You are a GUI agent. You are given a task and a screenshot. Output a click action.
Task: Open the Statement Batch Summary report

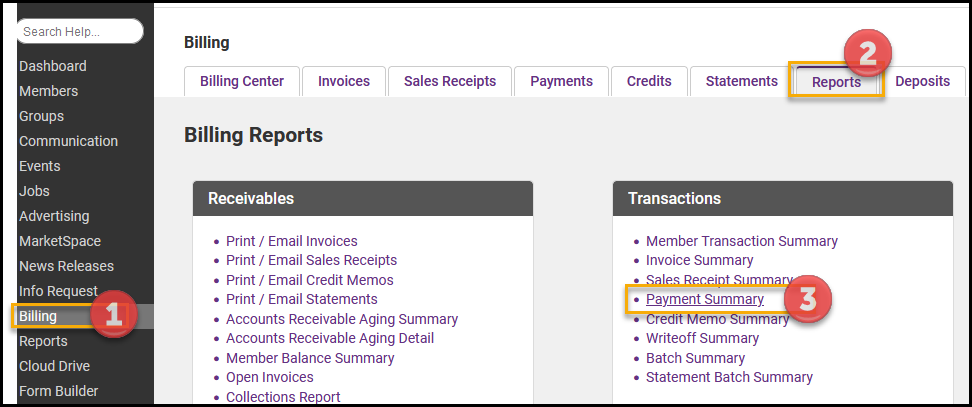729,377
